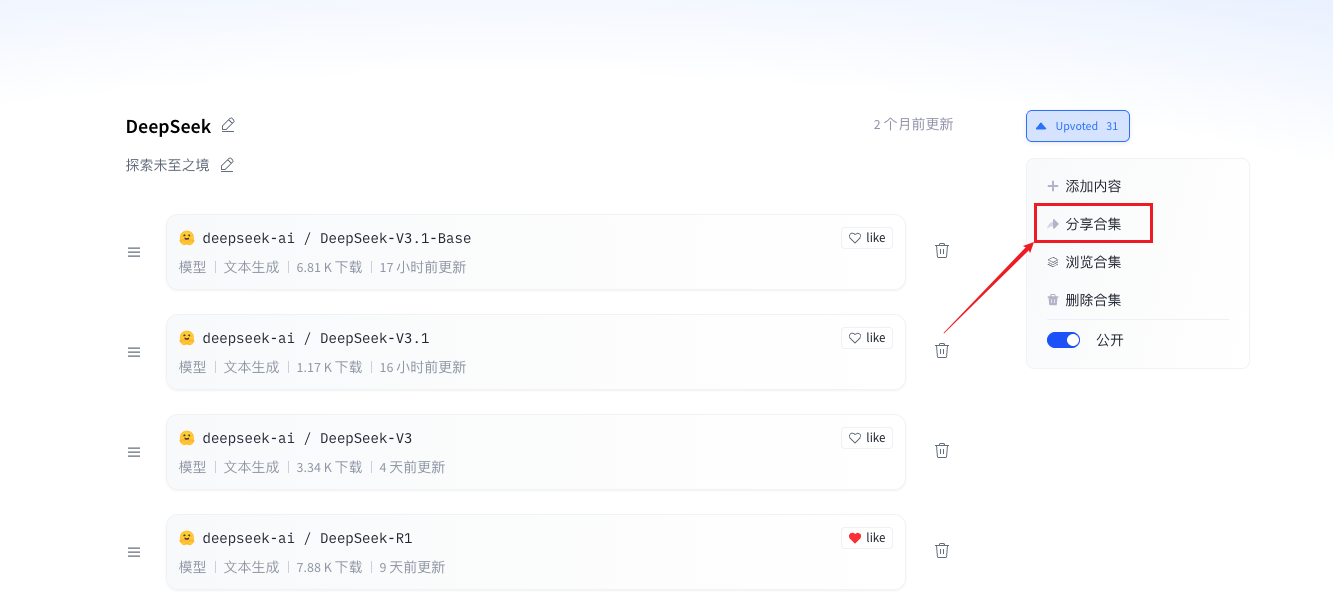The height and width of the screenshot is (613, 1333).
Task: Unlike the DeepSeek-R1 model
Action: click(x=867, y=538)
